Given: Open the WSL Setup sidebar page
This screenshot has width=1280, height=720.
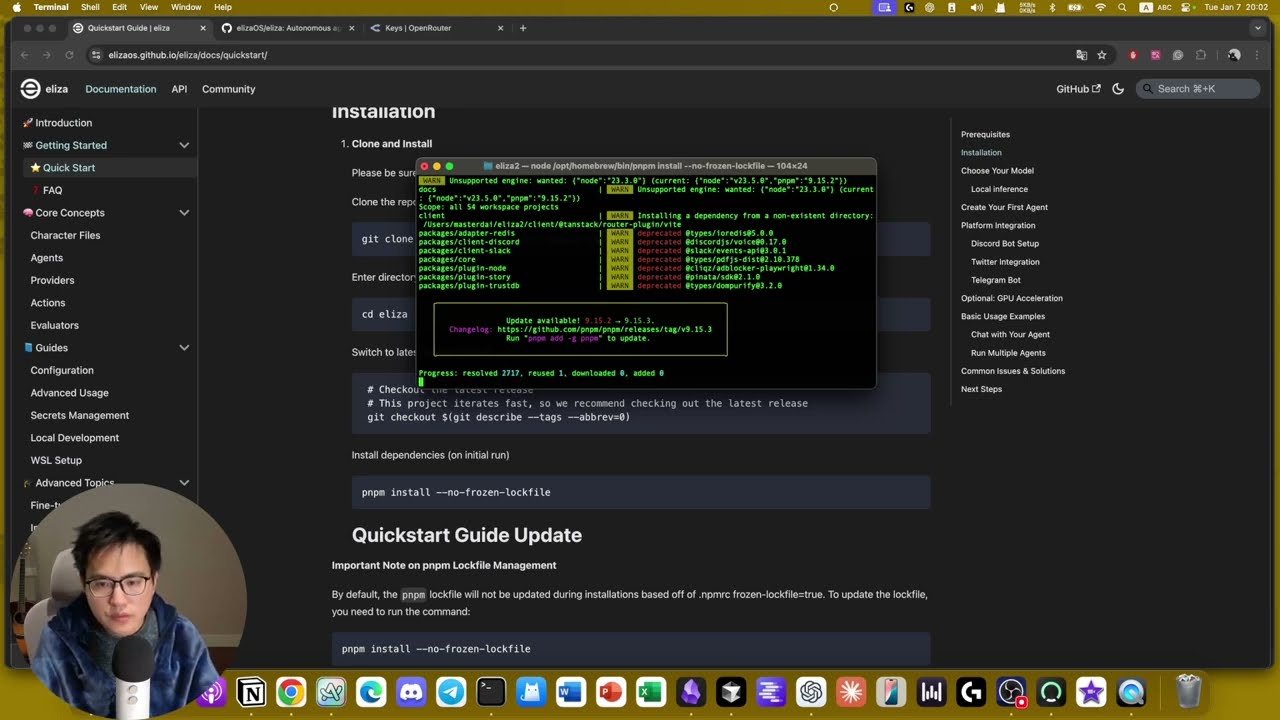Looking at the screenshot, I should (x=56, y=460).
